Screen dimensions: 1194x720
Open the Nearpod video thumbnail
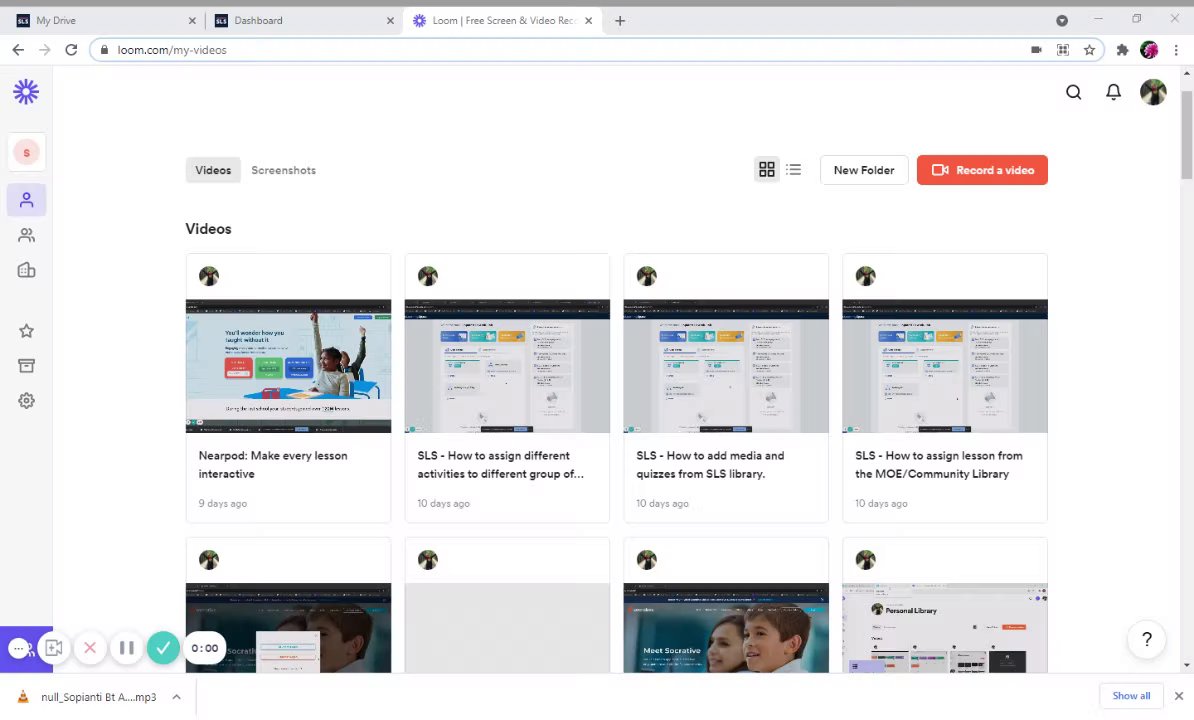point(289,365)
